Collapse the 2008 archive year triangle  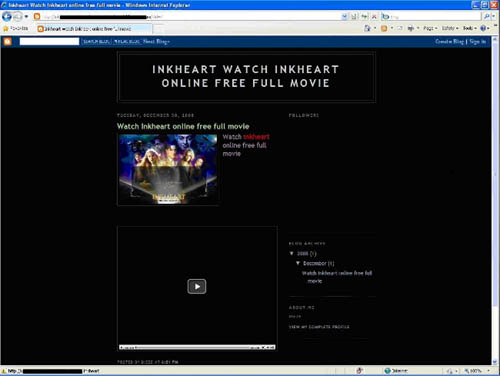pos(292,253)
